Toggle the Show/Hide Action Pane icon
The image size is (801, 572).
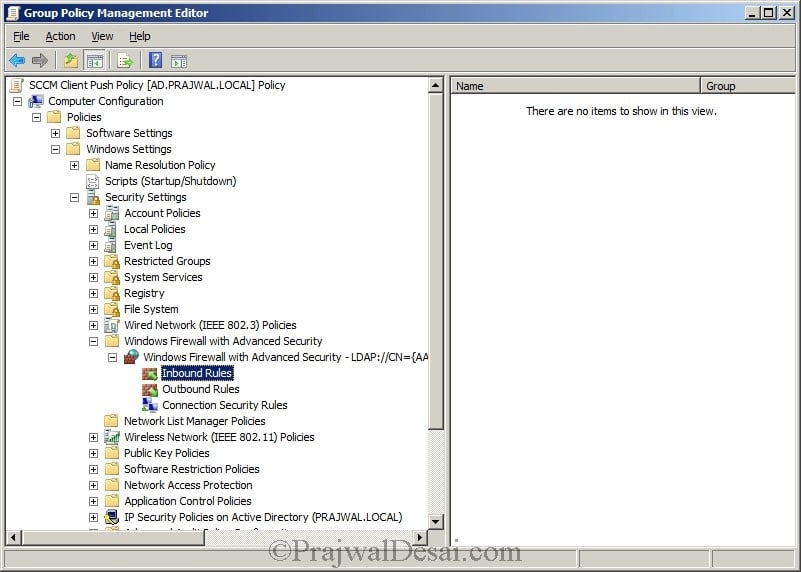point(179,61)
